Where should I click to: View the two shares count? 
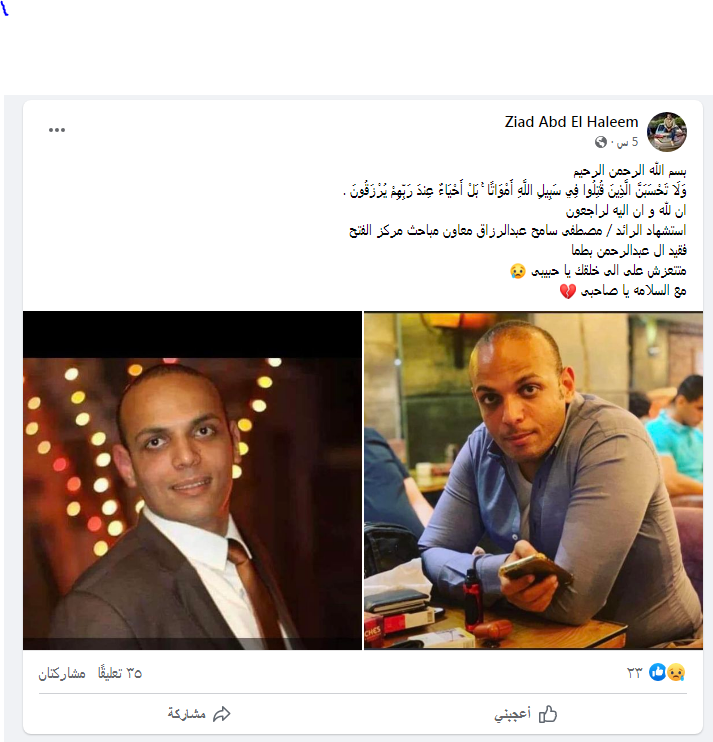tap(62, 673)
